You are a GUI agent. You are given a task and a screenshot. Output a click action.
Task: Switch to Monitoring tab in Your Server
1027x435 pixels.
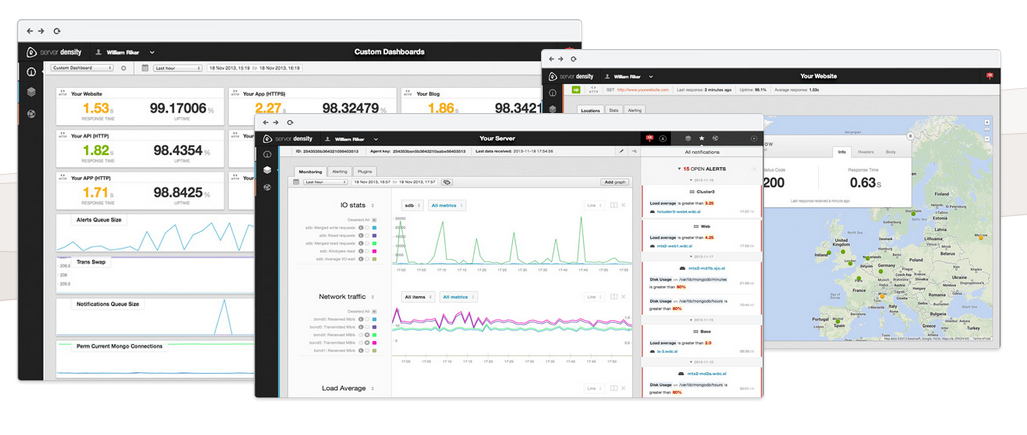point(310,172)
